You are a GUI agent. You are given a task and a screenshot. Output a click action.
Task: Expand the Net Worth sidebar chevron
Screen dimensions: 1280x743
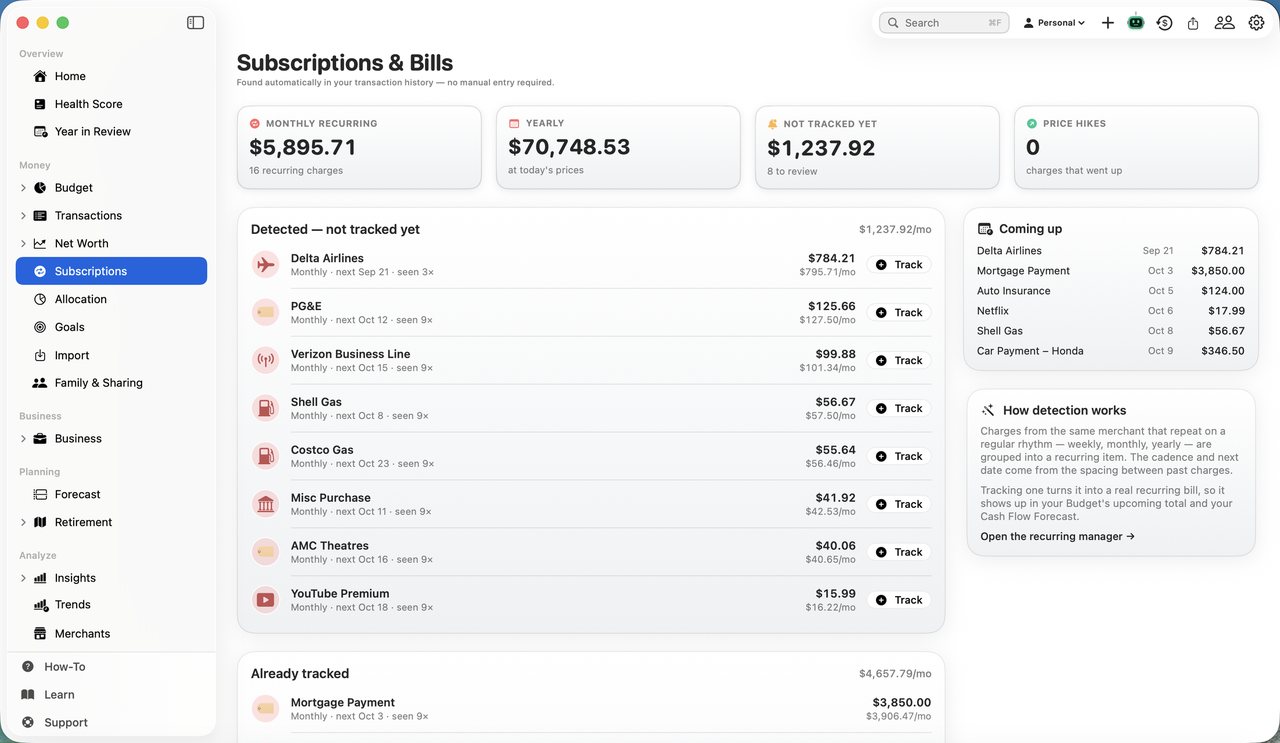[x=23, y=243]
